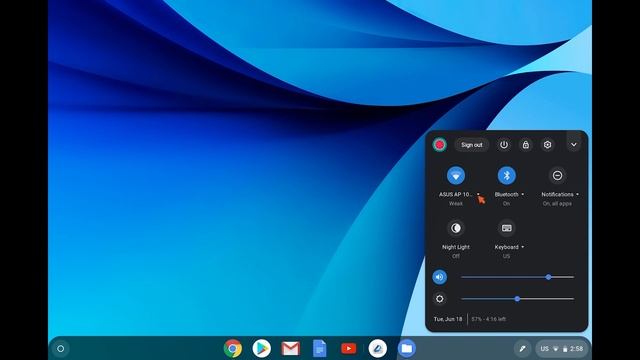The image size is (640, 360).
Task: Adjust the volume slider
Action: coord(517,277)
